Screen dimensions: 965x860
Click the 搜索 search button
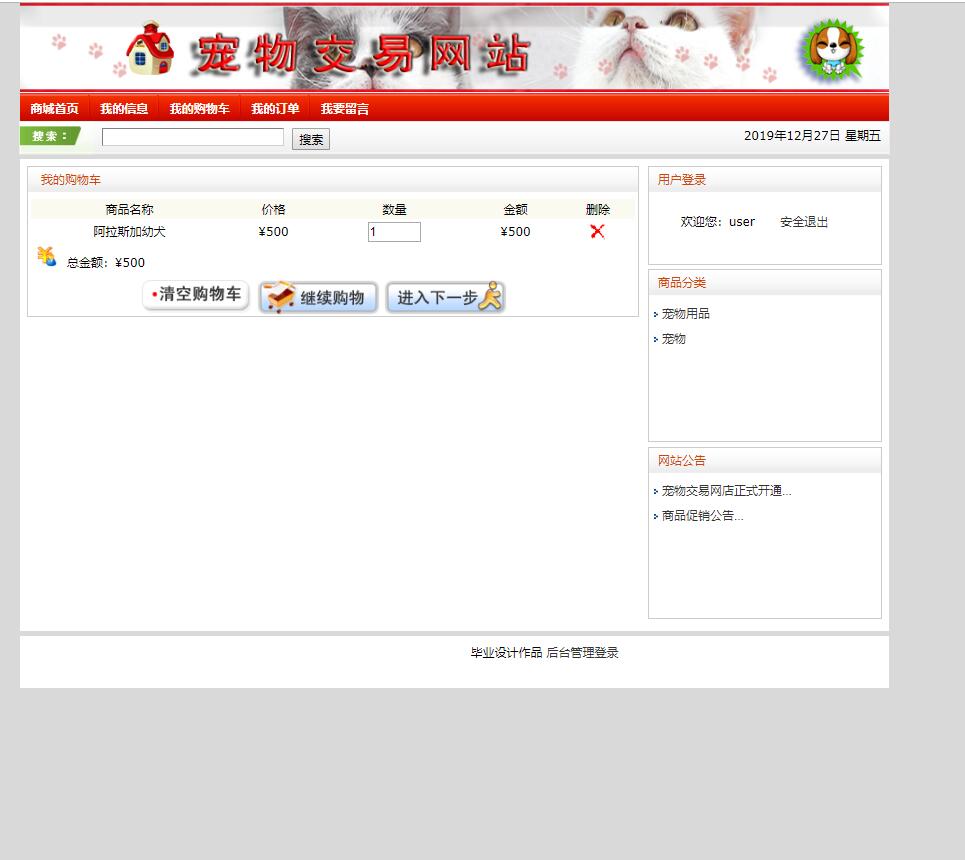(x=309, y=139)
